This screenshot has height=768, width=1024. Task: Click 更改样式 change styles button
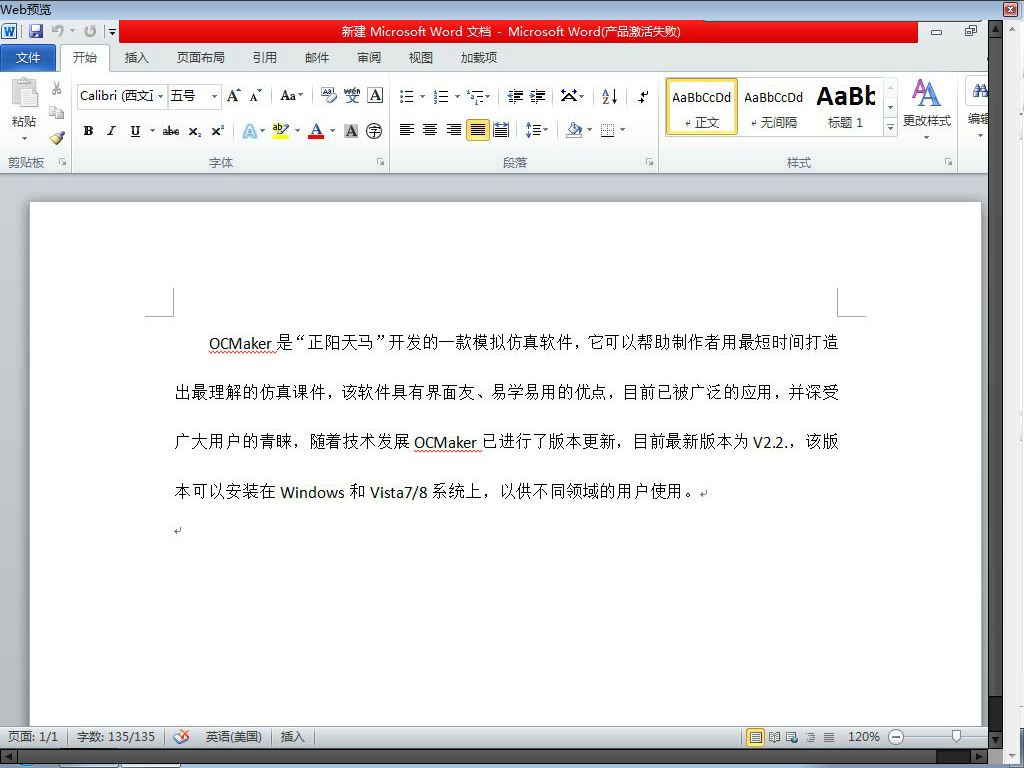[926, 109]
